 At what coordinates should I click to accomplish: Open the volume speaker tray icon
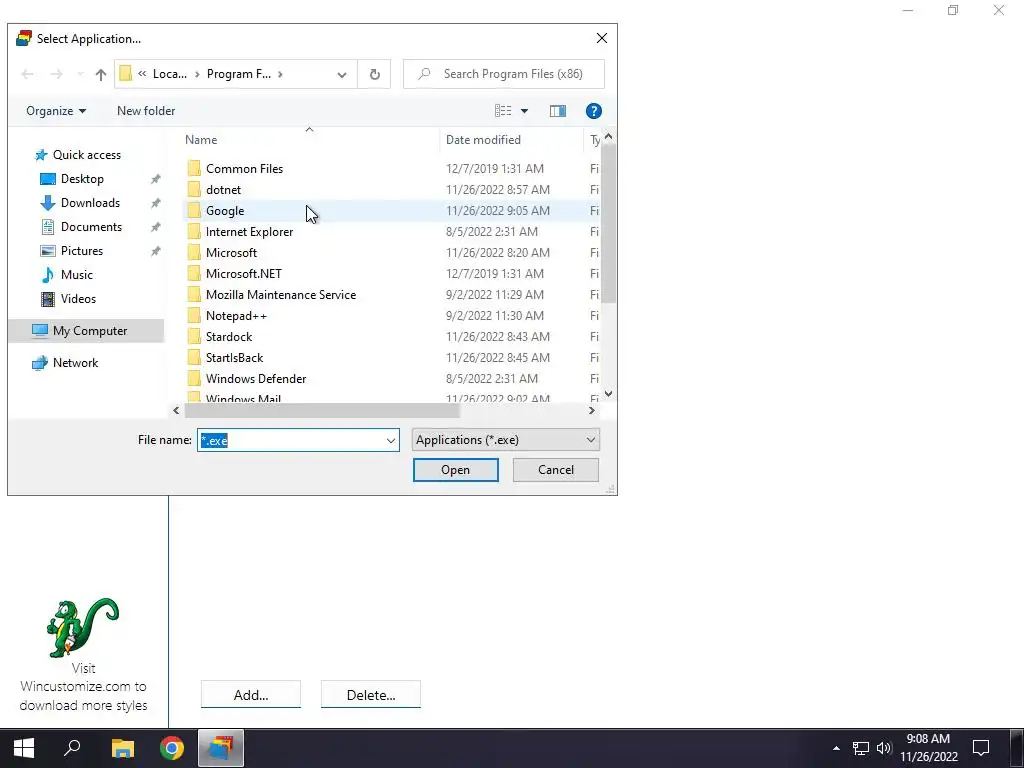pyautogui.click(x=884, y=748)
